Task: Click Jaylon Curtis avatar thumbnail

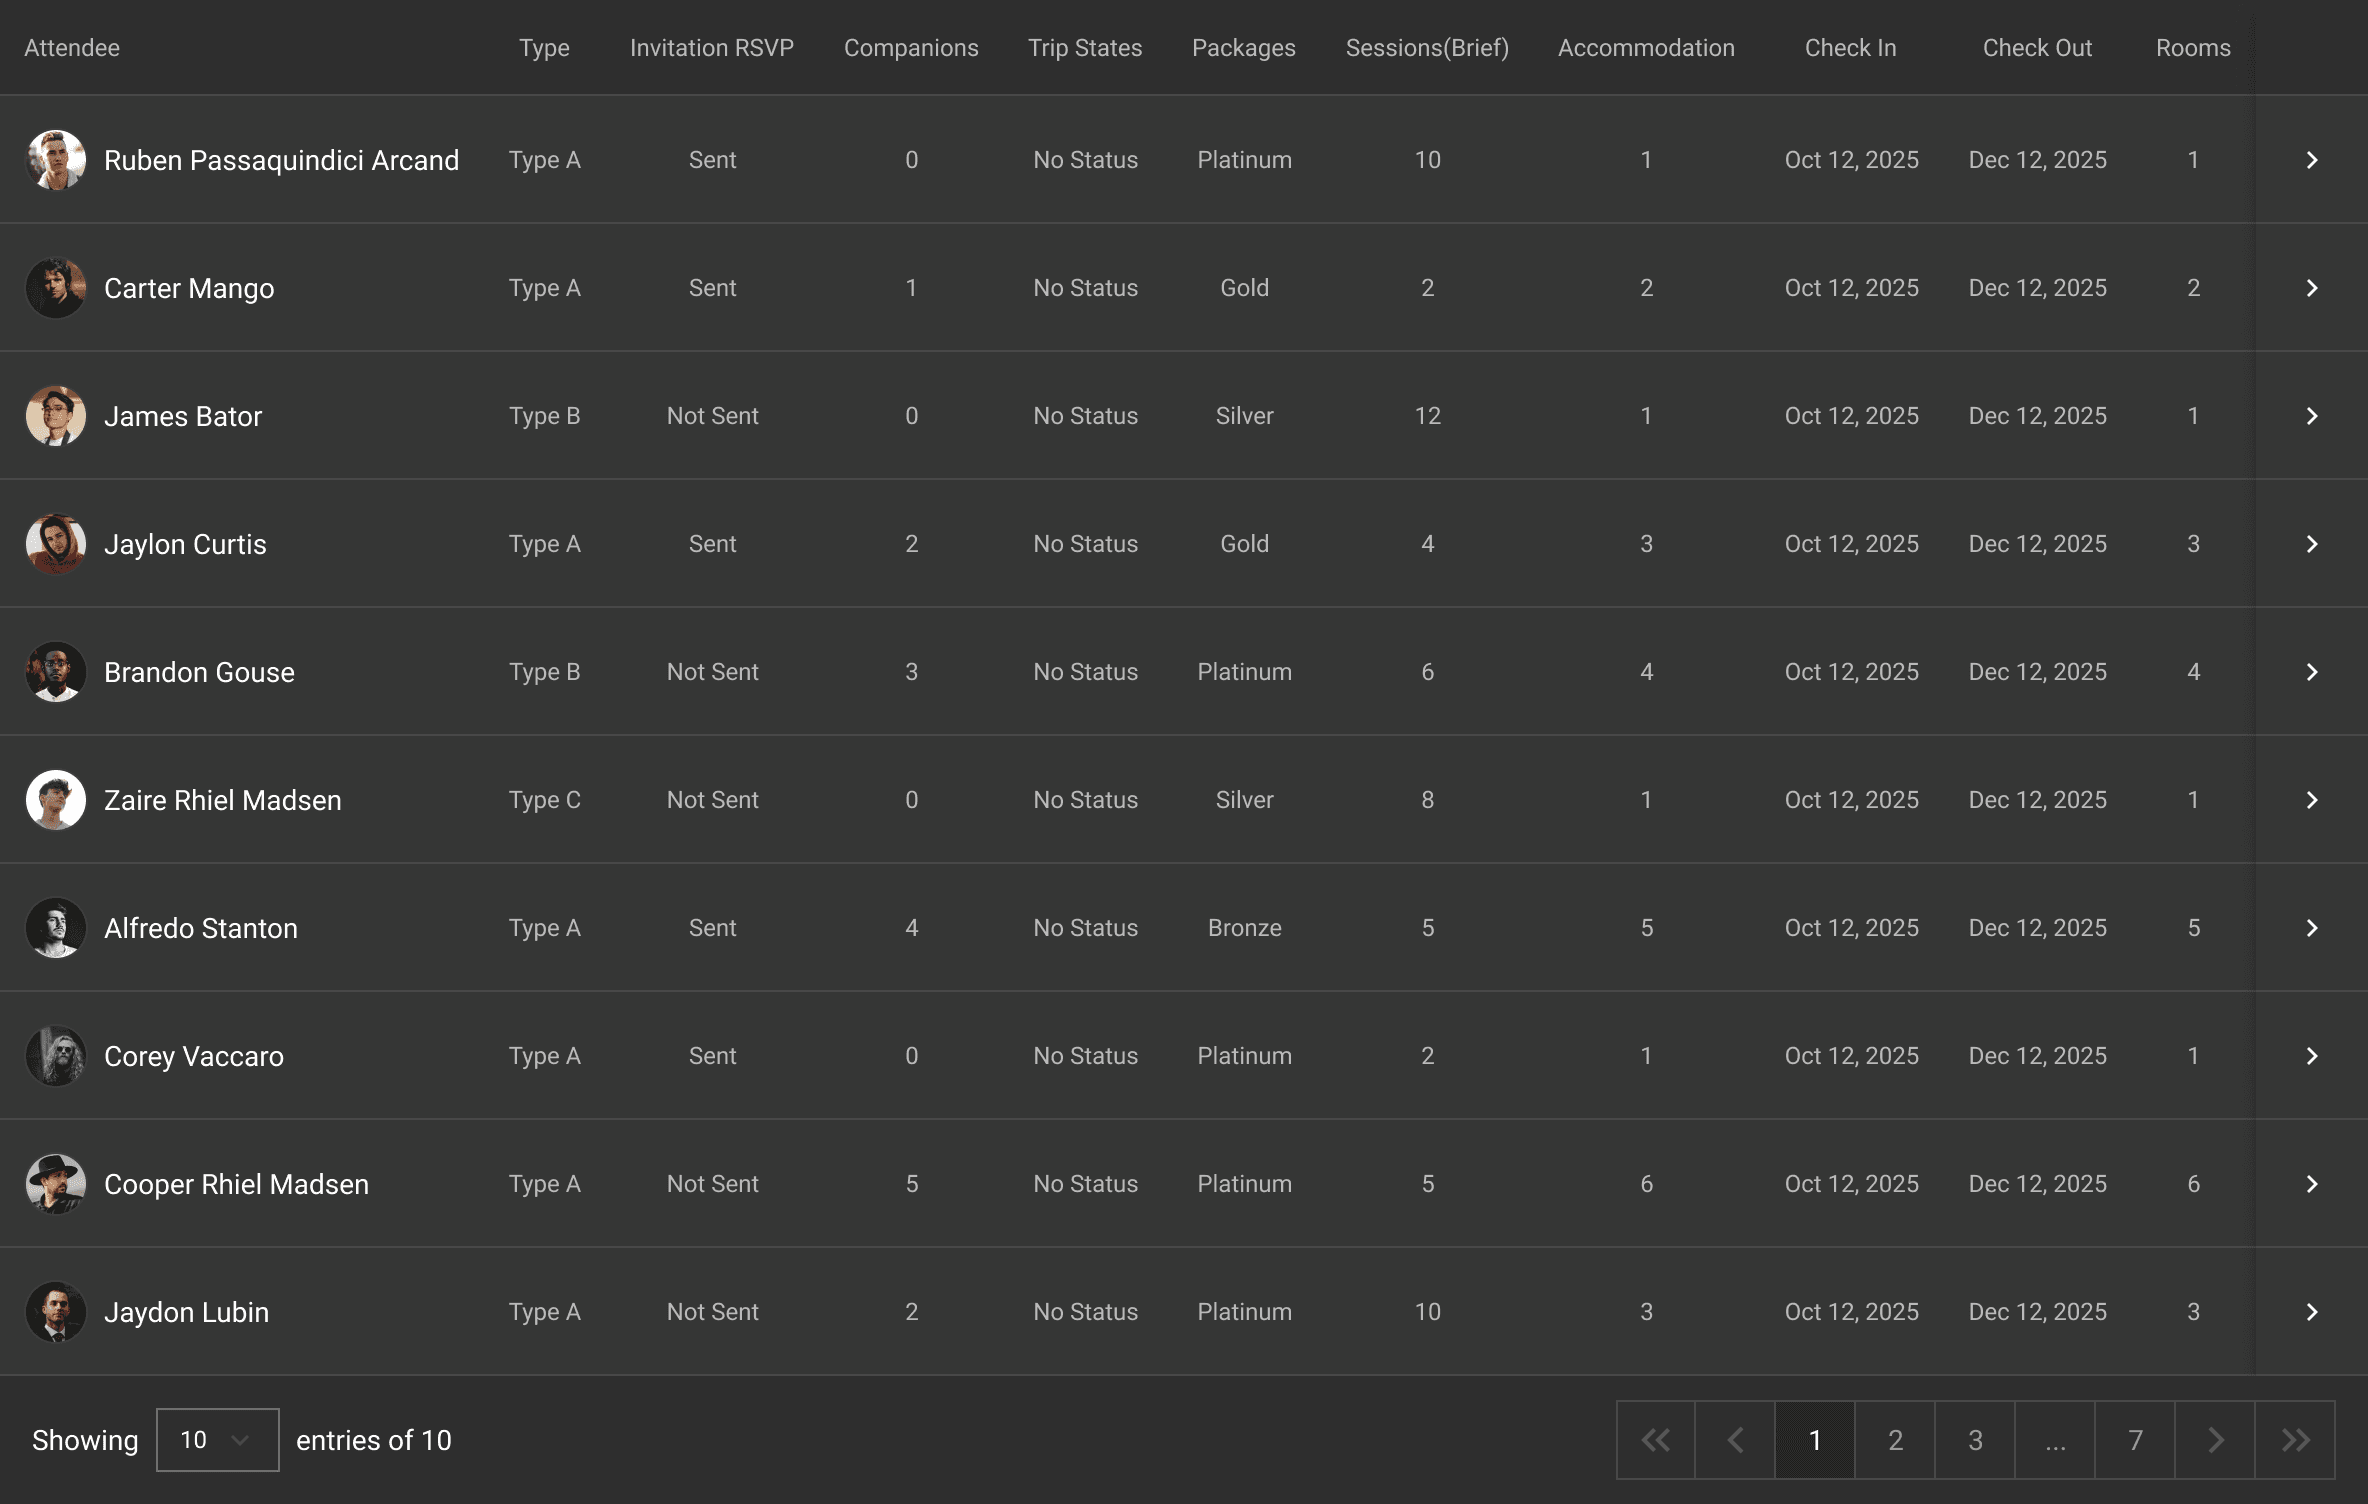Action: click(x=56, y=544)
